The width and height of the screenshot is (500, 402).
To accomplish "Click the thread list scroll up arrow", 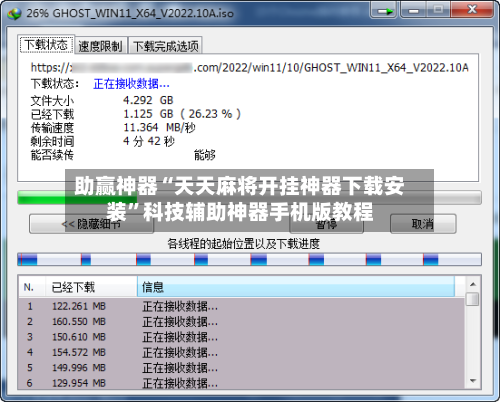I will pos(473,284).
